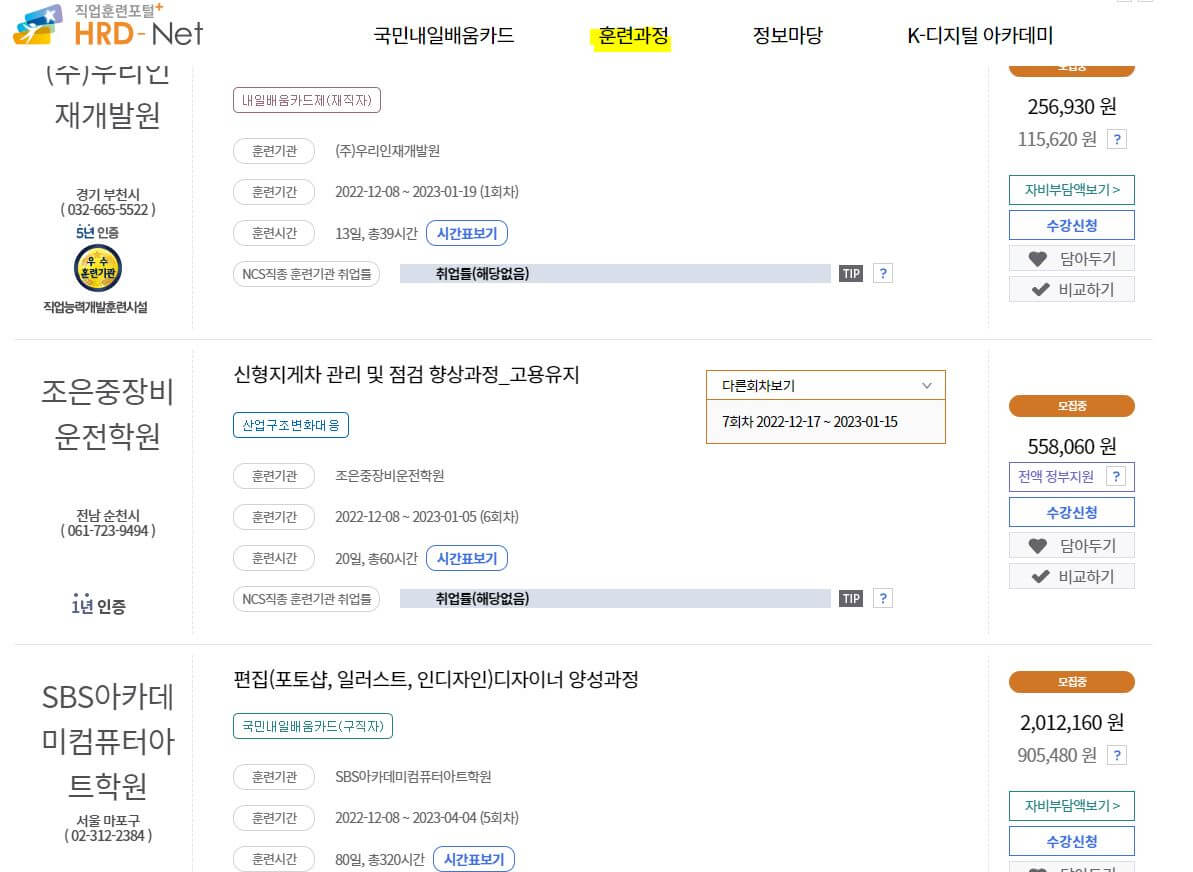Click the 5년 인증 label
Viewport: 1193px width, 872px height.
pos(97,233)
